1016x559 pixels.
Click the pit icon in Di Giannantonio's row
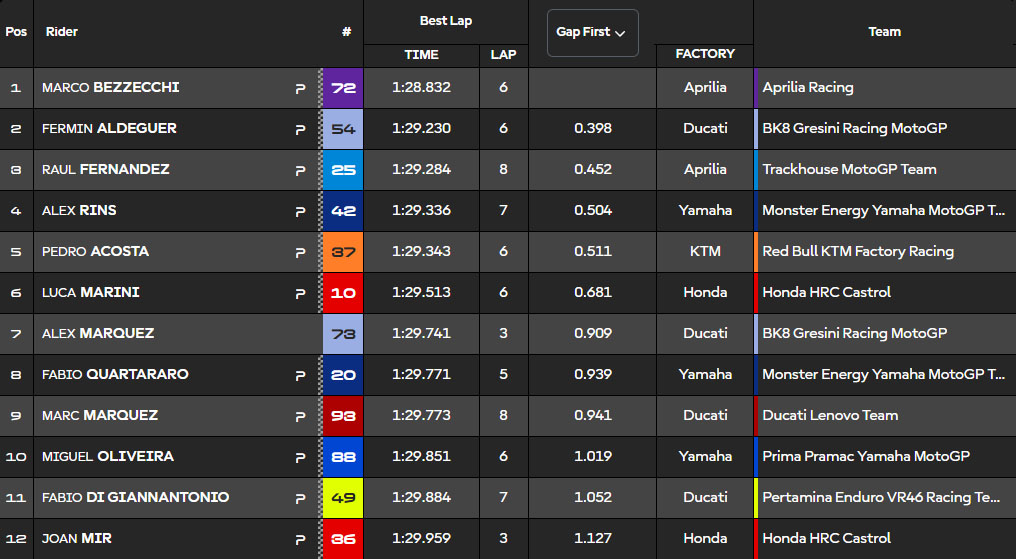pyautogui.click(x=300, y=498)
